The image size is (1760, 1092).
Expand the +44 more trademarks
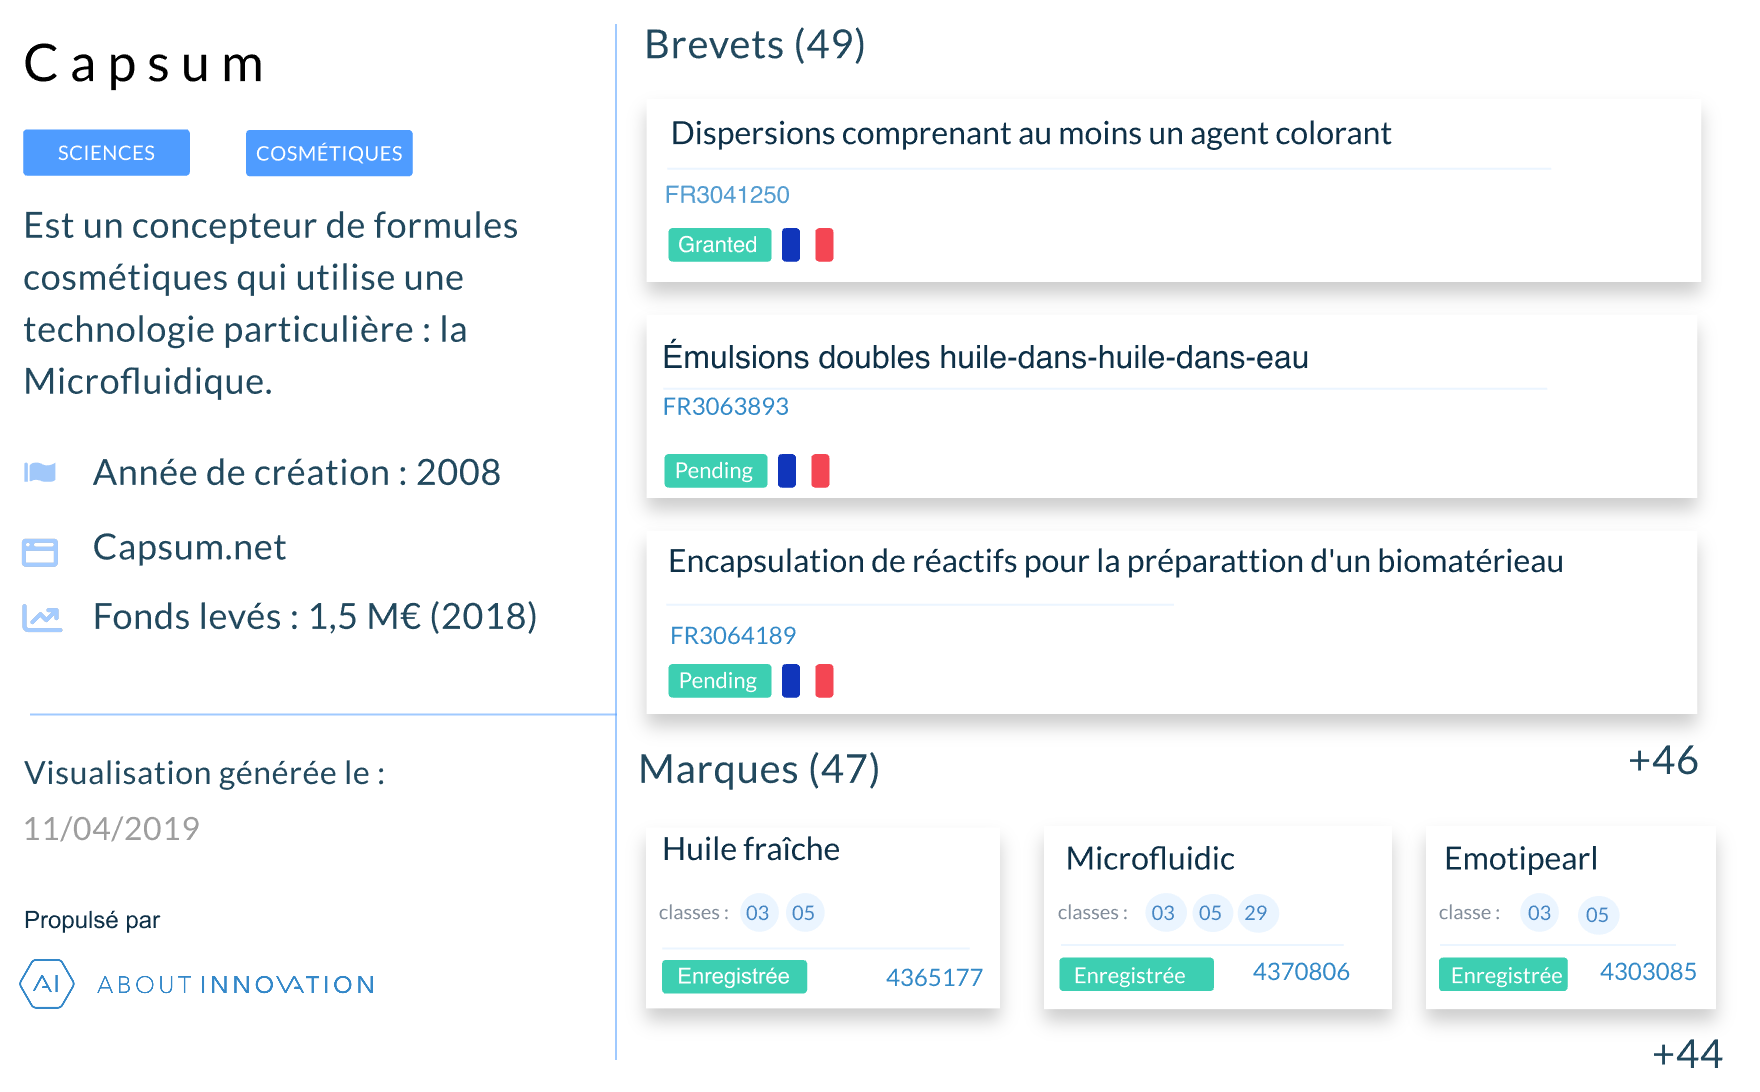pyautogui.click(x=1687, y=1054)
